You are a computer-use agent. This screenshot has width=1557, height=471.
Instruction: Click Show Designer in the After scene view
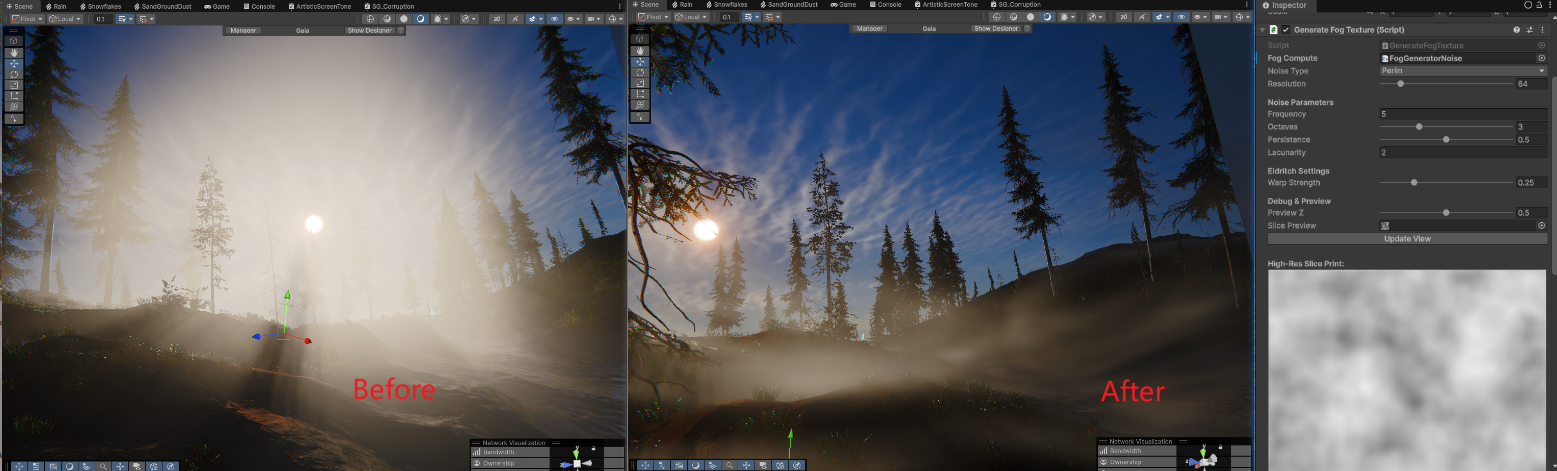pyautogui.click(x=996, y=28)
